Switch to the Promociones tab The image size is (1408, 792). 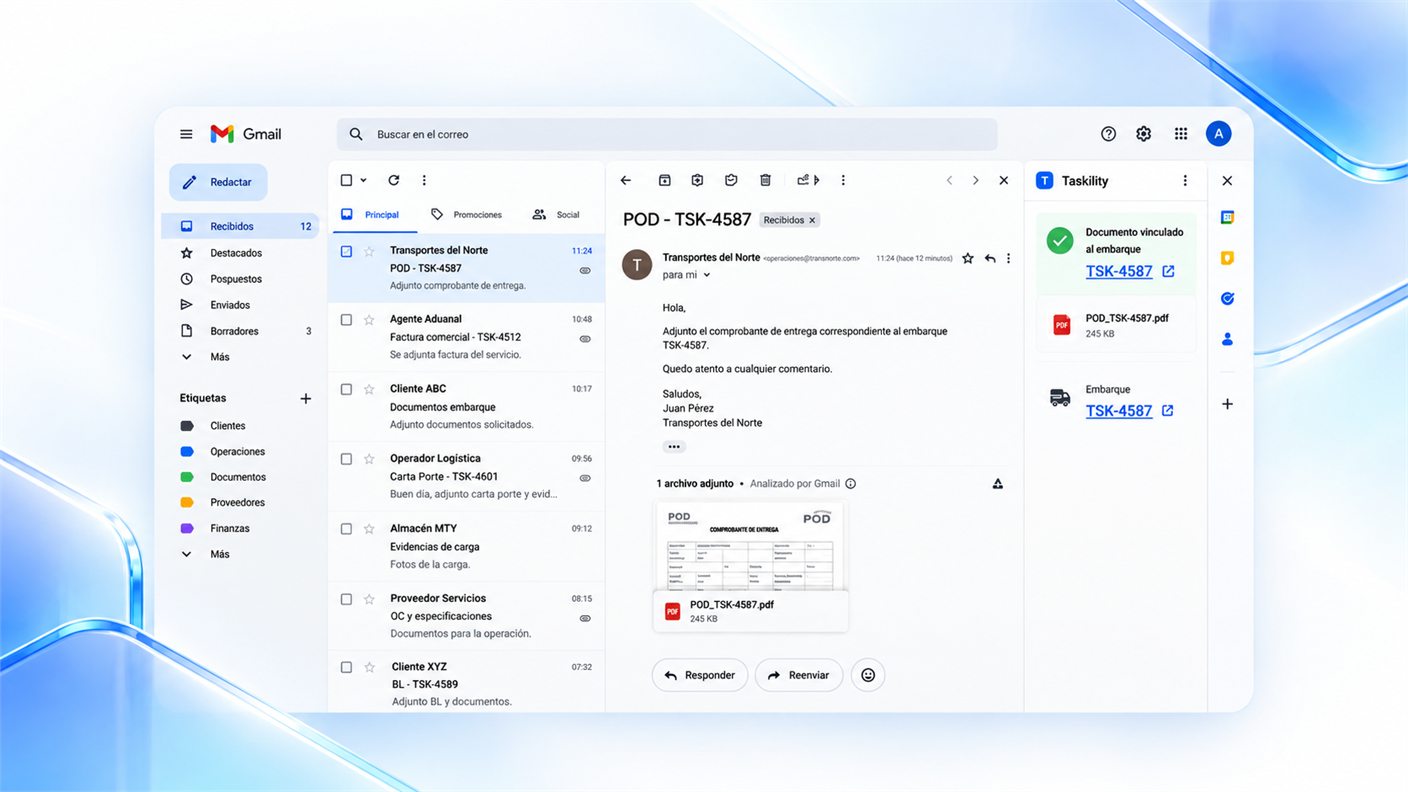467,214
